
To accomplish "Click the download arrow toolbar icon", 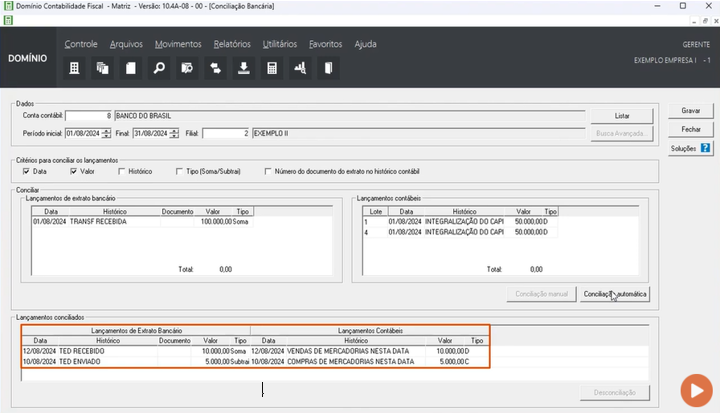I will coord(243,69).
